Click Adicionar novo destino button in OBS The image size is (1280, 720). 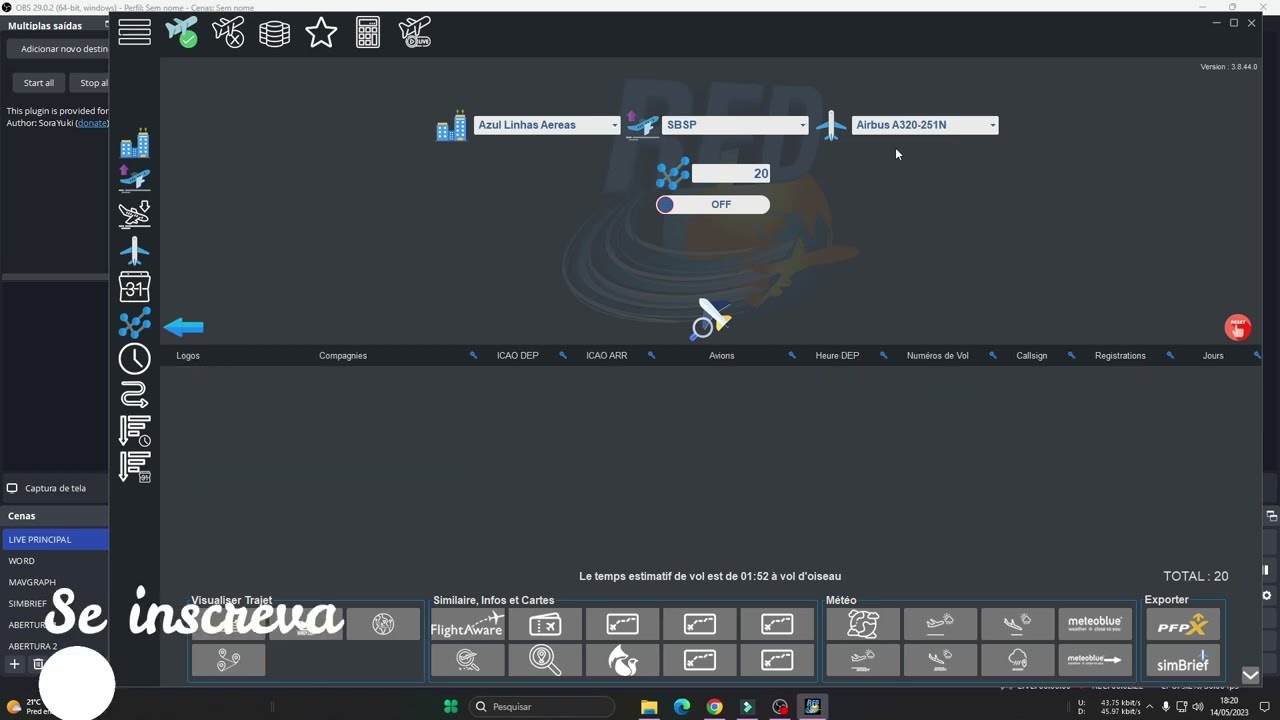pos(60,49)
